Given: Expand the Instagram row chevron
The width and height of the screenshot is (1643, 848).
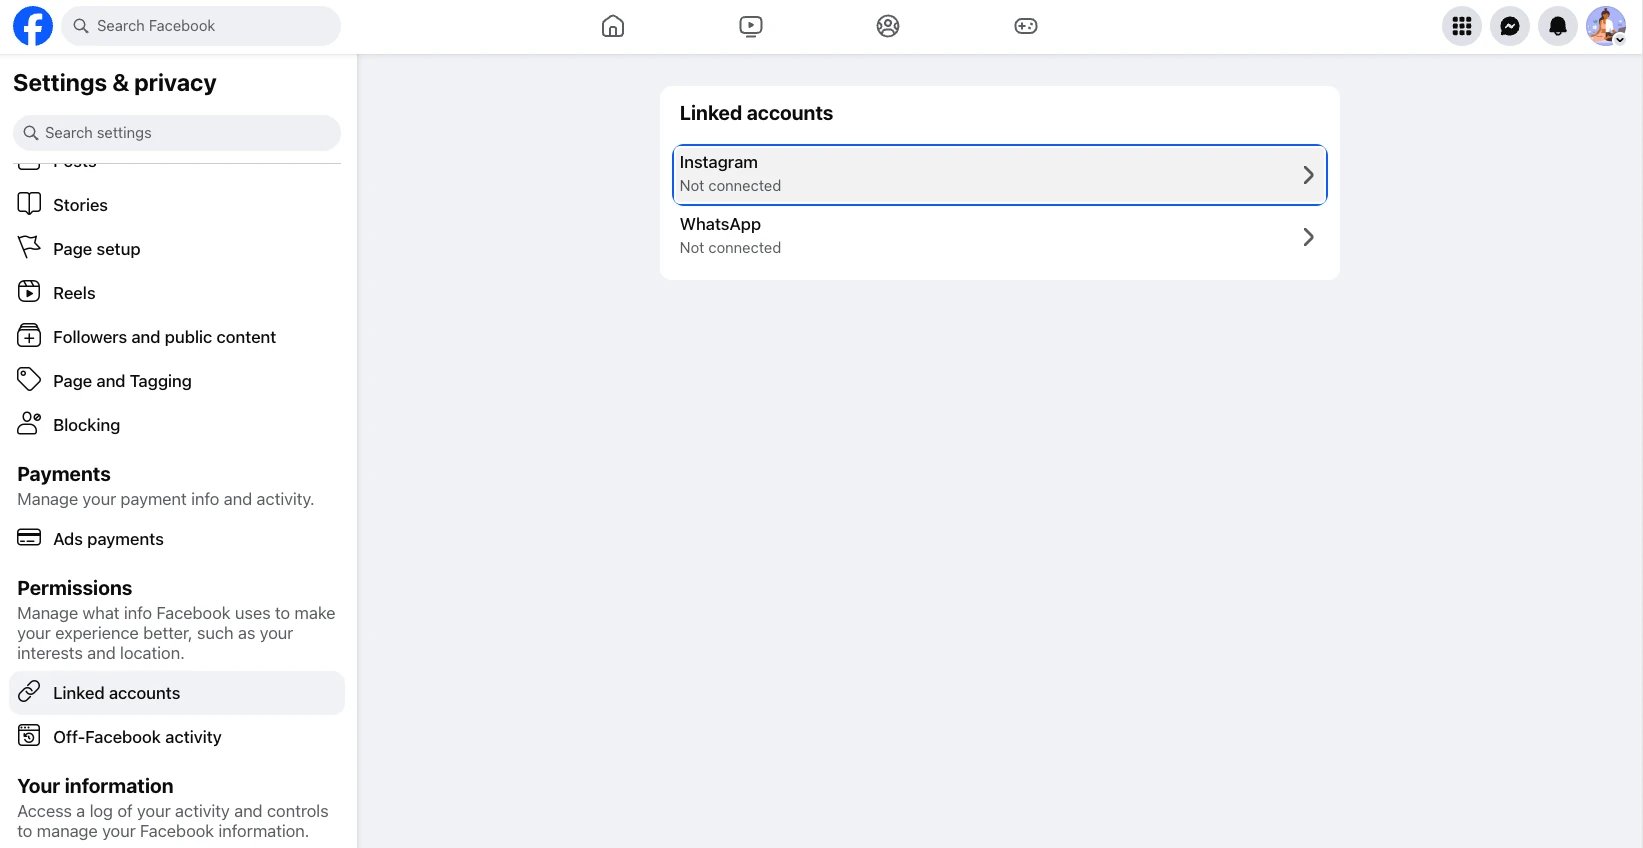Looking at the screenshot, I should 1308,175.
